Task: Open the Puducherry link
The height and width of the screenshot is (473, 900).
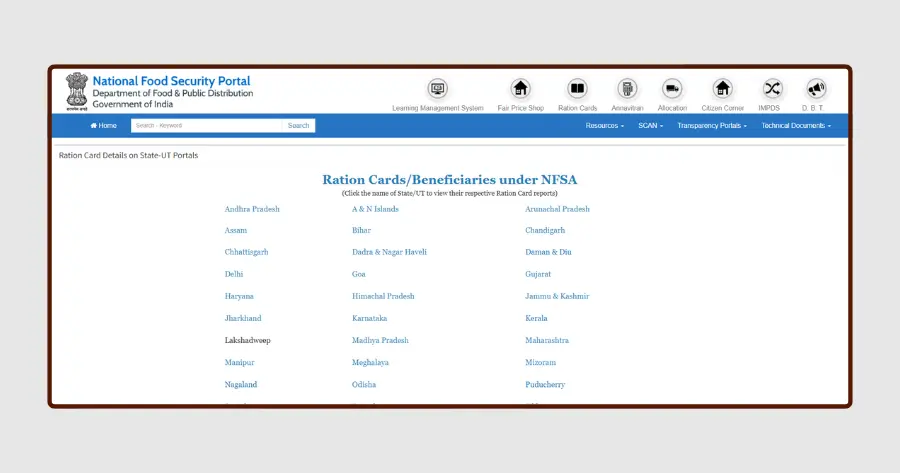Action: tap(545, 385)
